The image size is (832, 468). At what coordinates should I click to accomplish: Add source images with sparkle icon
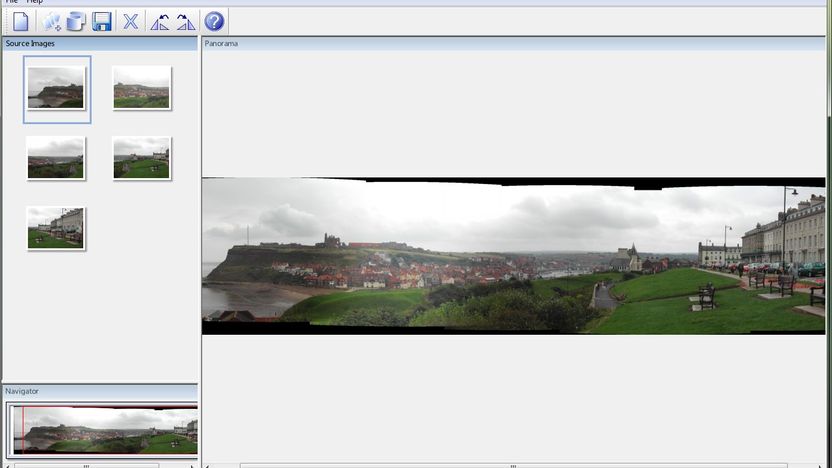51,22
